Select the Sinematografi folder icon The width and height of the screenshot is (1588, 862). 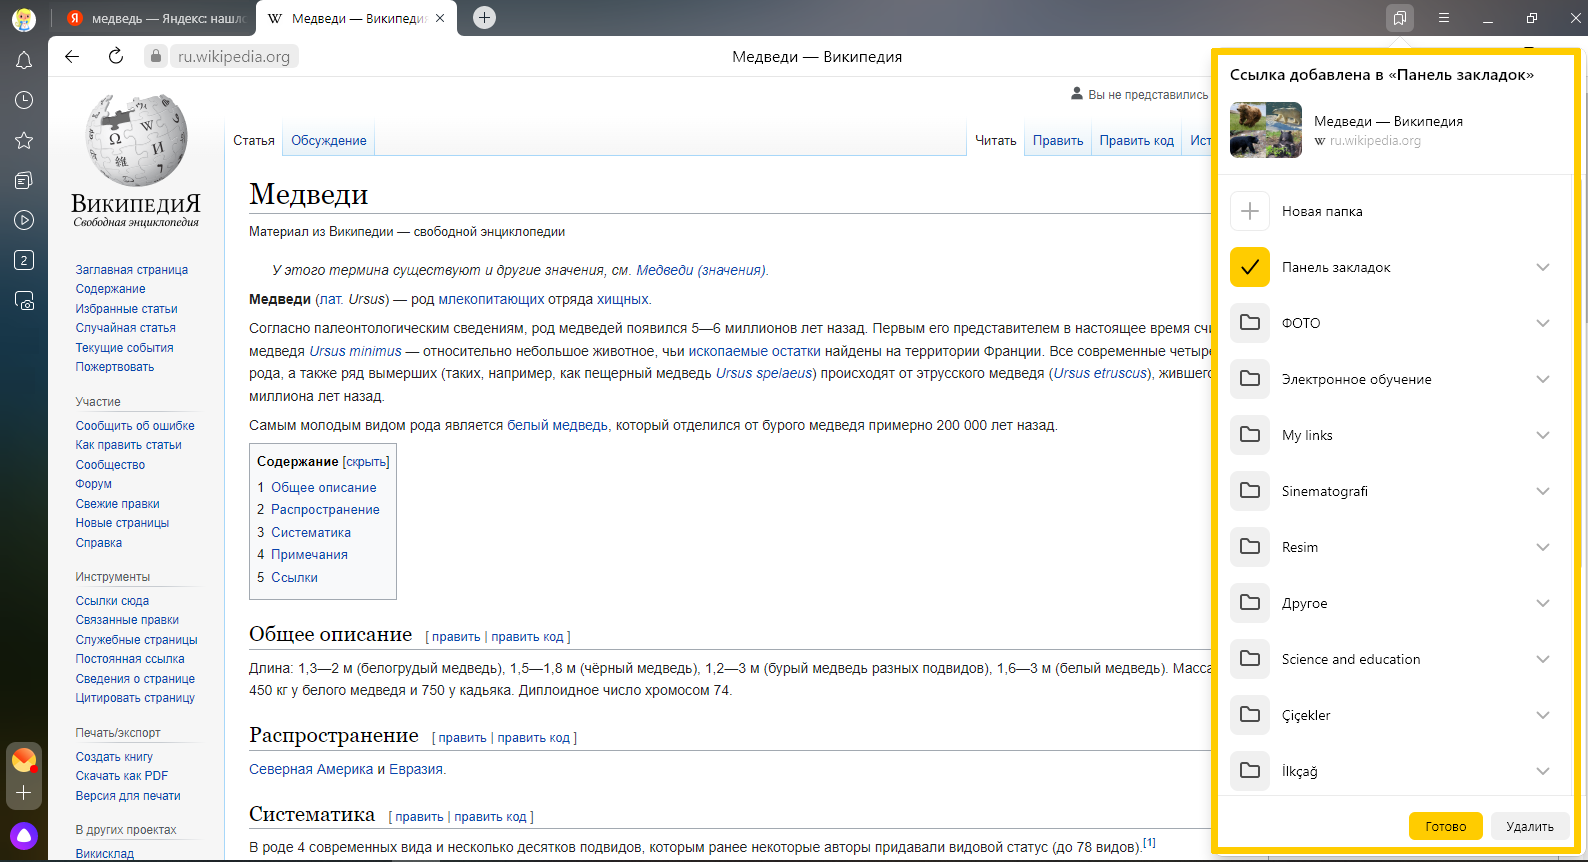point(1250,491)
